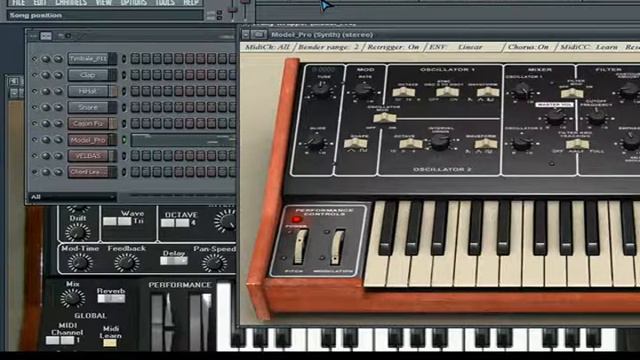The width and height of the screenshot is (640, 360).
Task: Open the All channel filter dropdown
Action: click(x=72, y=197)
